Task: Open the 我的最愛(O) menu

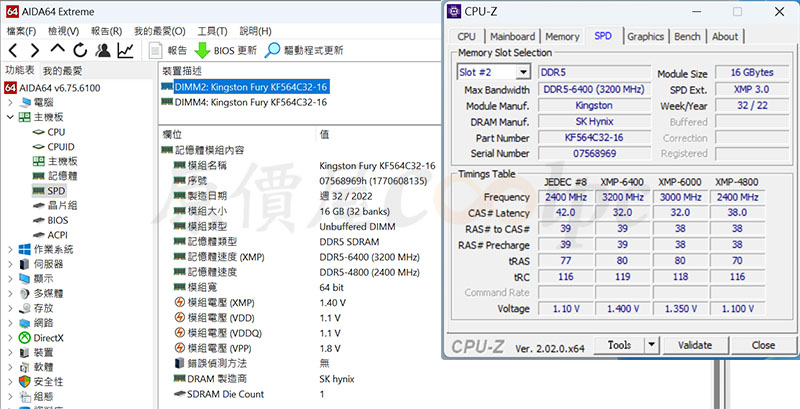Action: coord(160,31)
